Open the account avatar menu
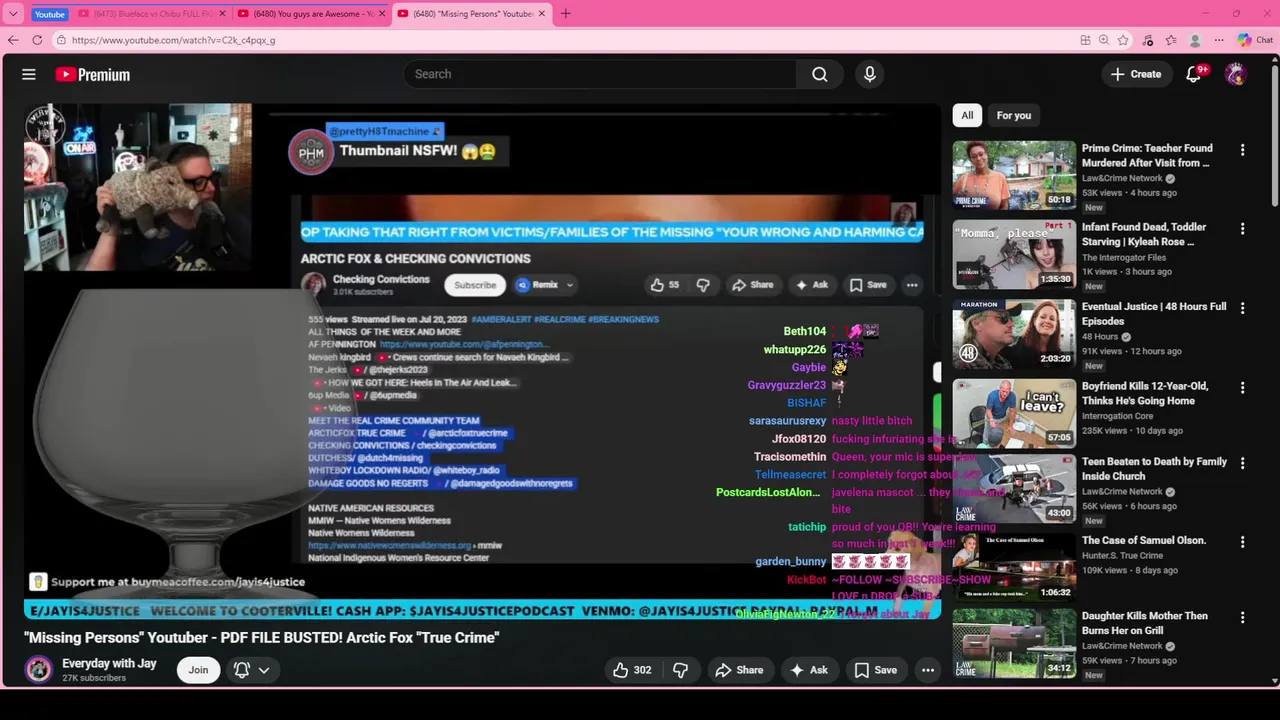This screenshot has height=720, width=1280. (1236, 74)
